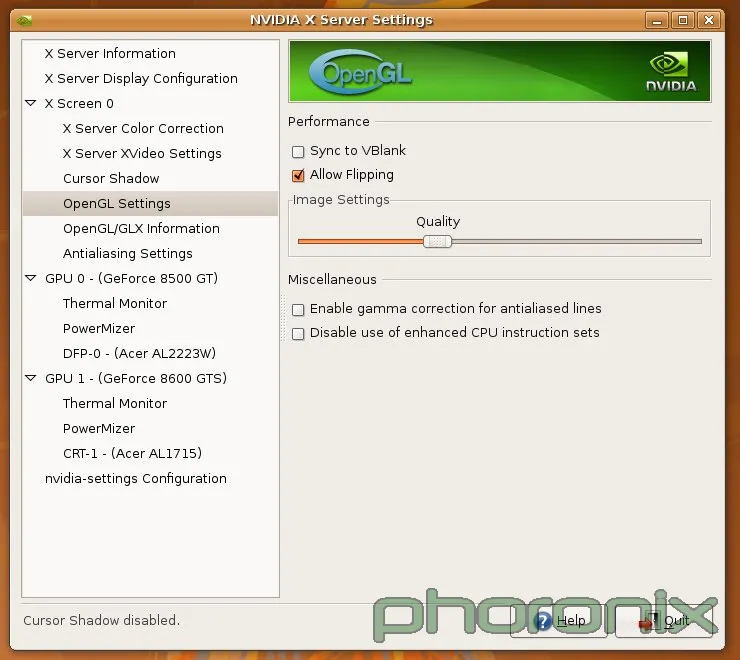Click the NVIDIA icon in the title bar
Image resolution: width=740 pixels, height=660 pixels.
click(x=24, y=19)
